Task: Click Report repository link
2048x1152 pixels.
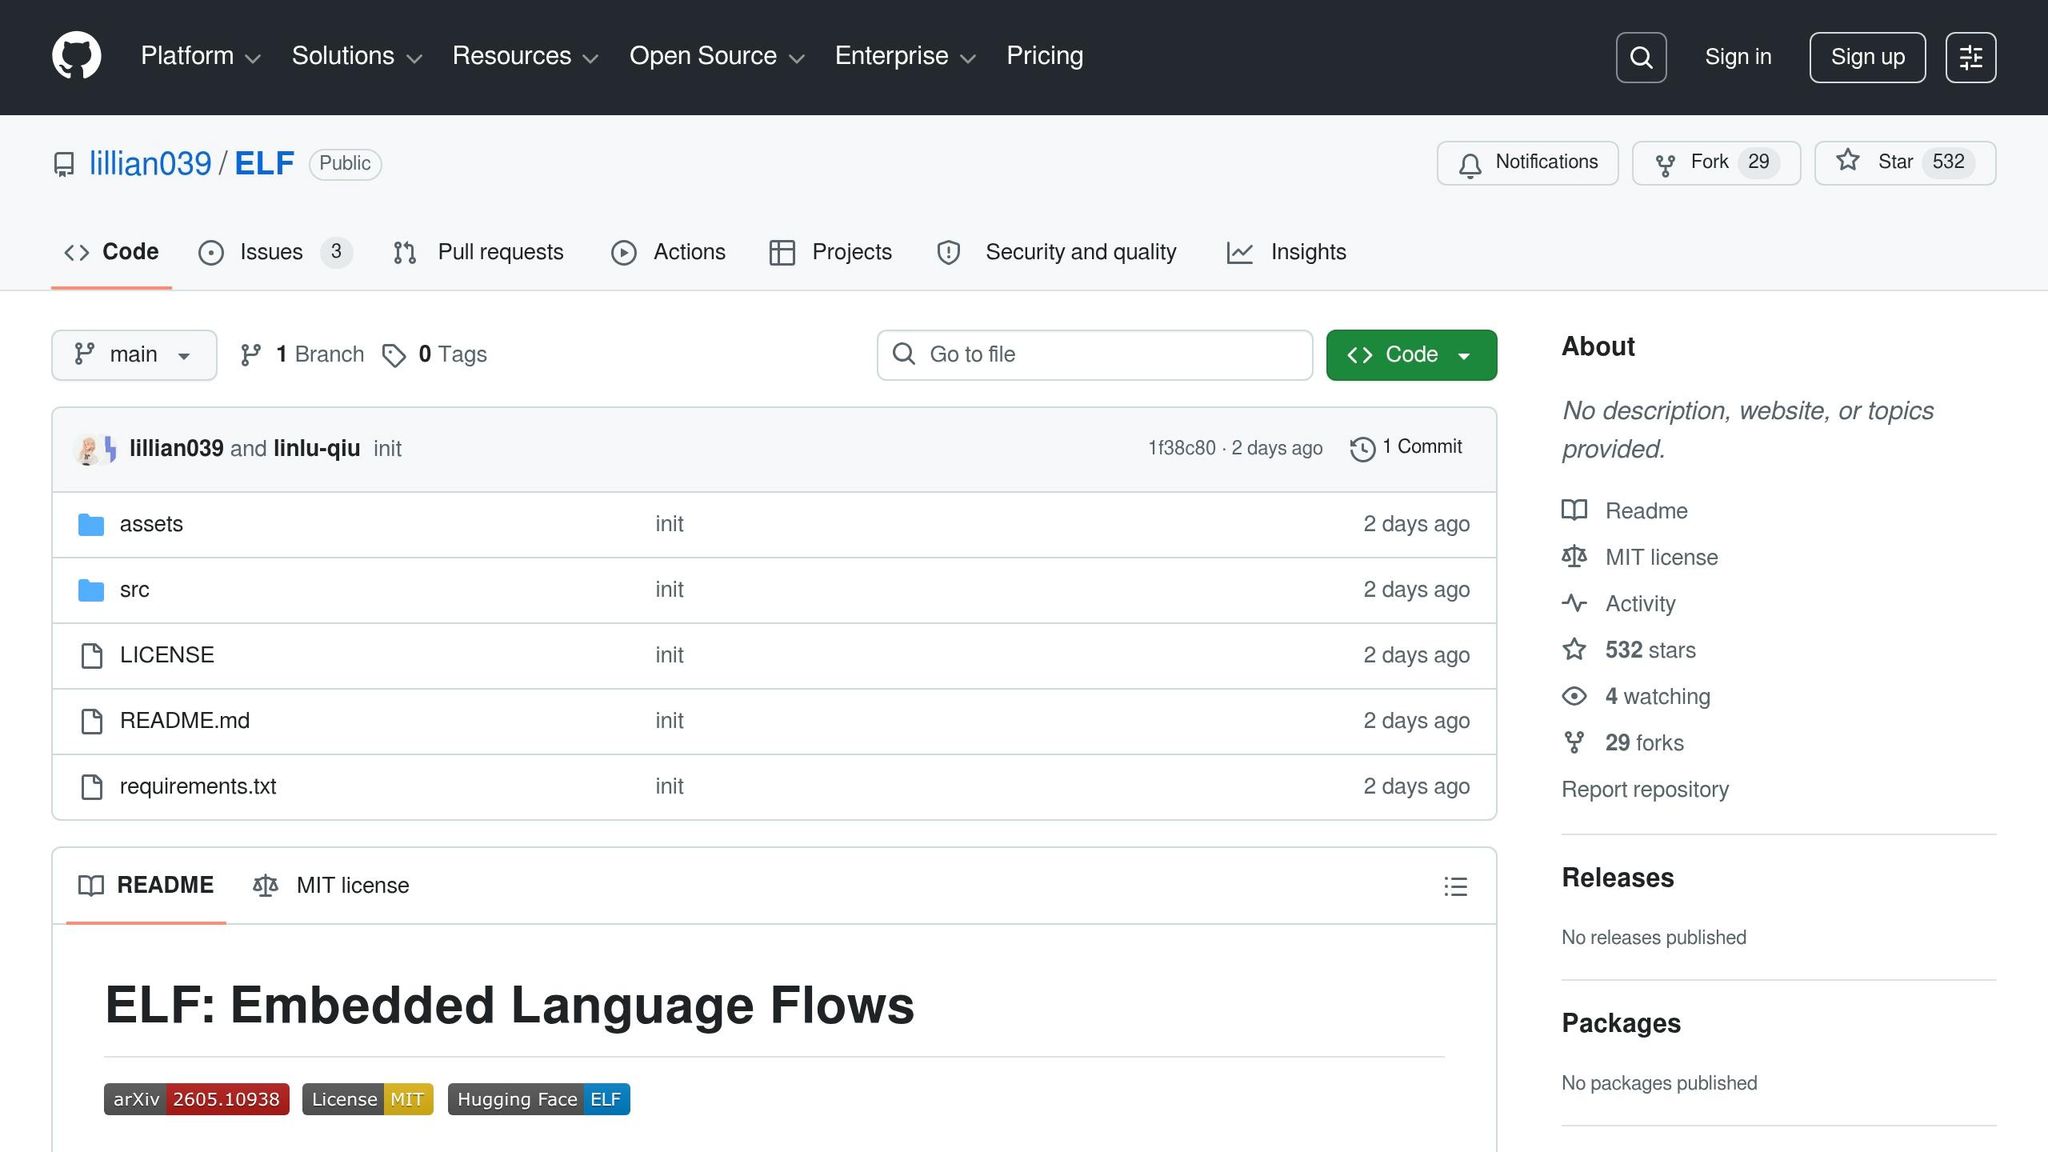Action: click(1645, 789)
